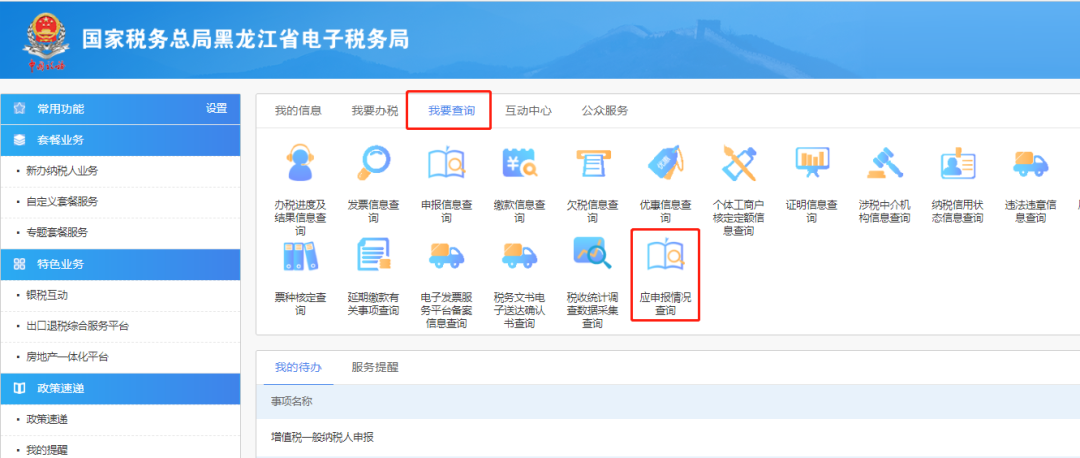Switch to 服务提醒 tab
1080x458 pixels.
pyautogui.click(x=375, y=367)
